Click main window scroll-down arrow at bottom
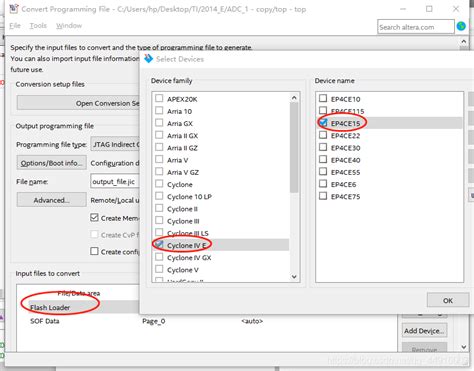This screenshot has height=371, width=474. [464, 347]
